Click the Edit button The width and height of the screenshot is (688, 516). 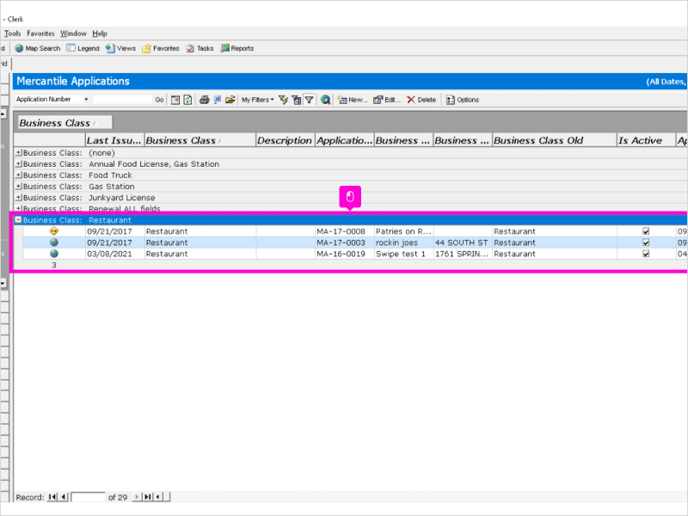click(x=387, y=100)
